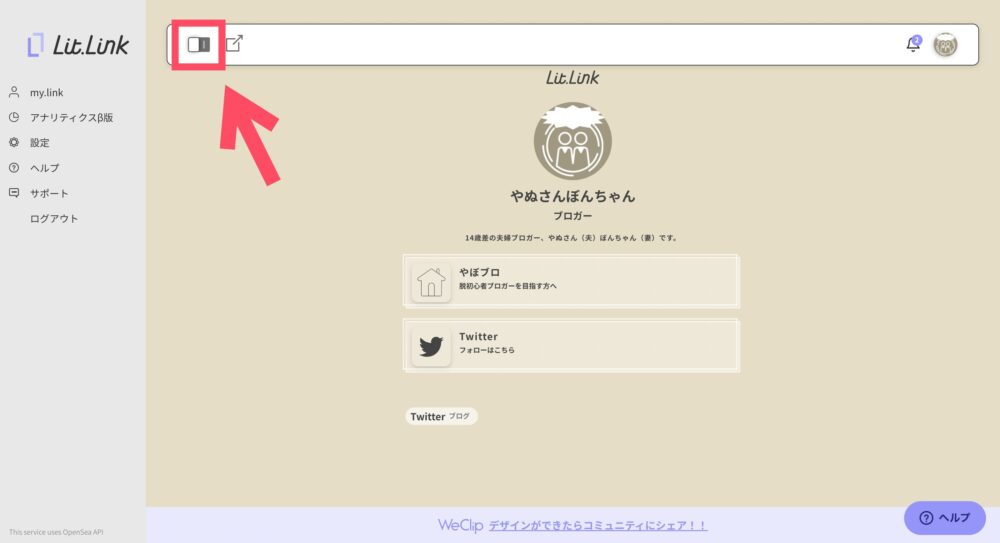
Task: Click the Twitter ブログ tag pill
Action: coord(441,417)
